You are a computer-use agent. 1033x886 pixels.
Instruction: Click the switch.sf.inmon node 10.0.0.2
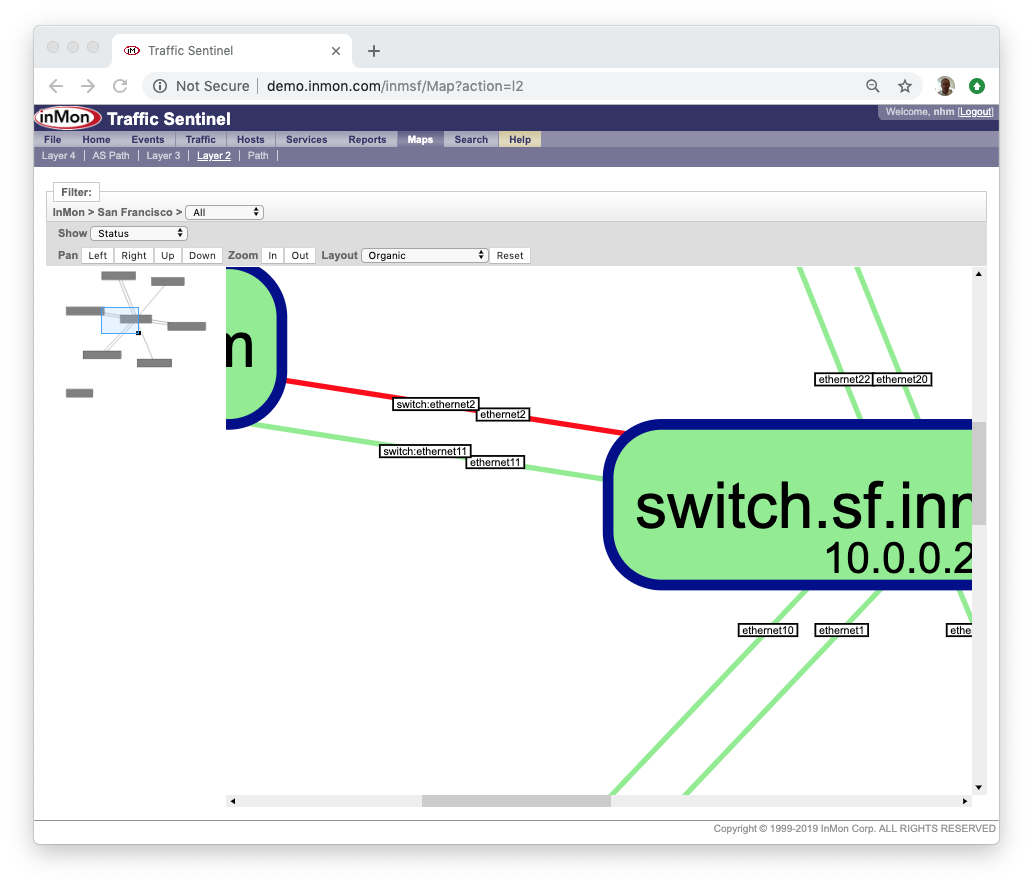(788, 505)
